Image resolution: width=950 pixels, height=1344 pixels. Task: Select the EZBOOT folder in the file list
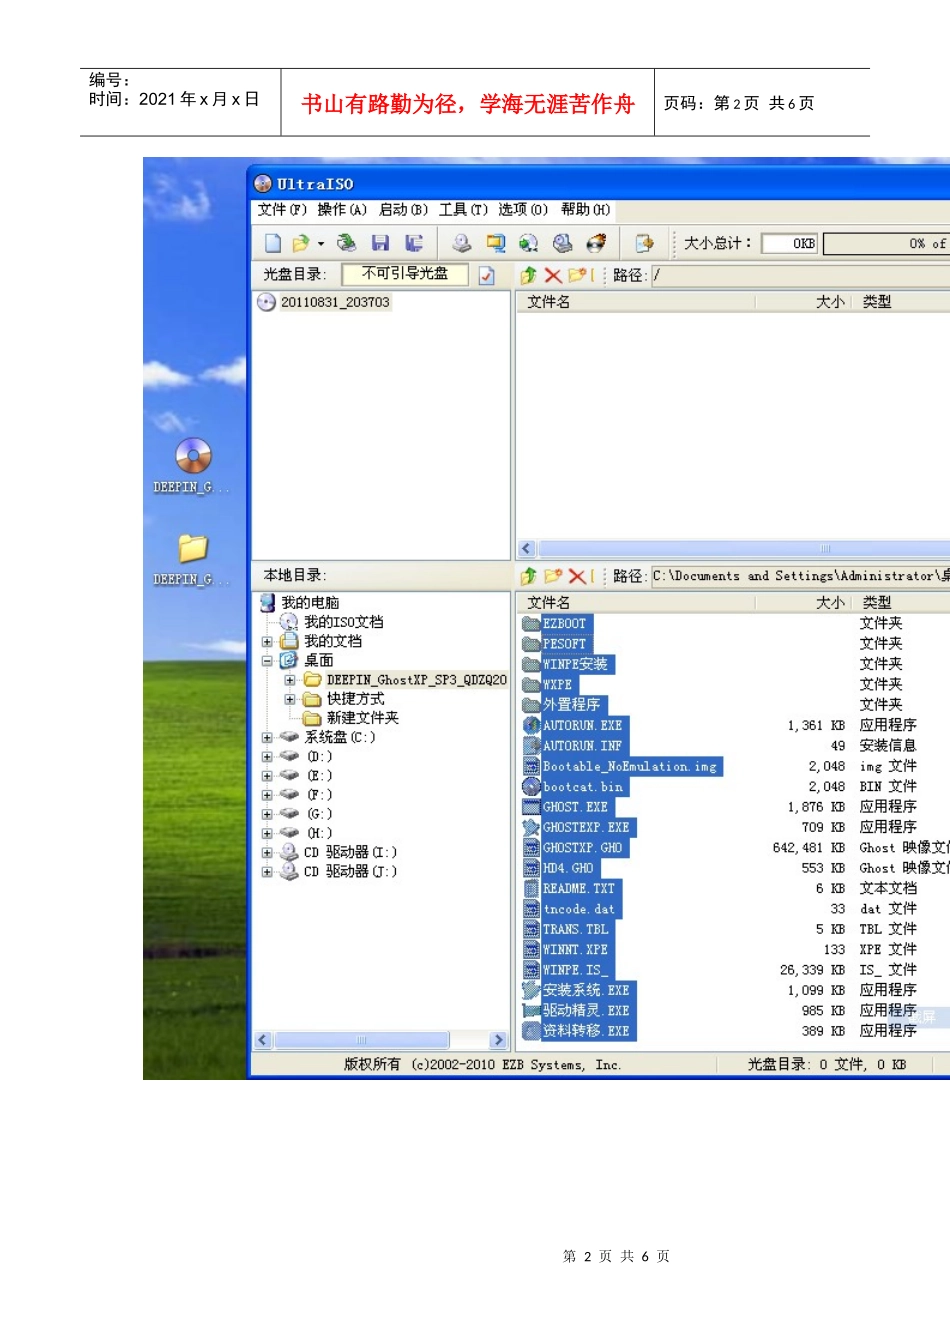pos(564,623)
